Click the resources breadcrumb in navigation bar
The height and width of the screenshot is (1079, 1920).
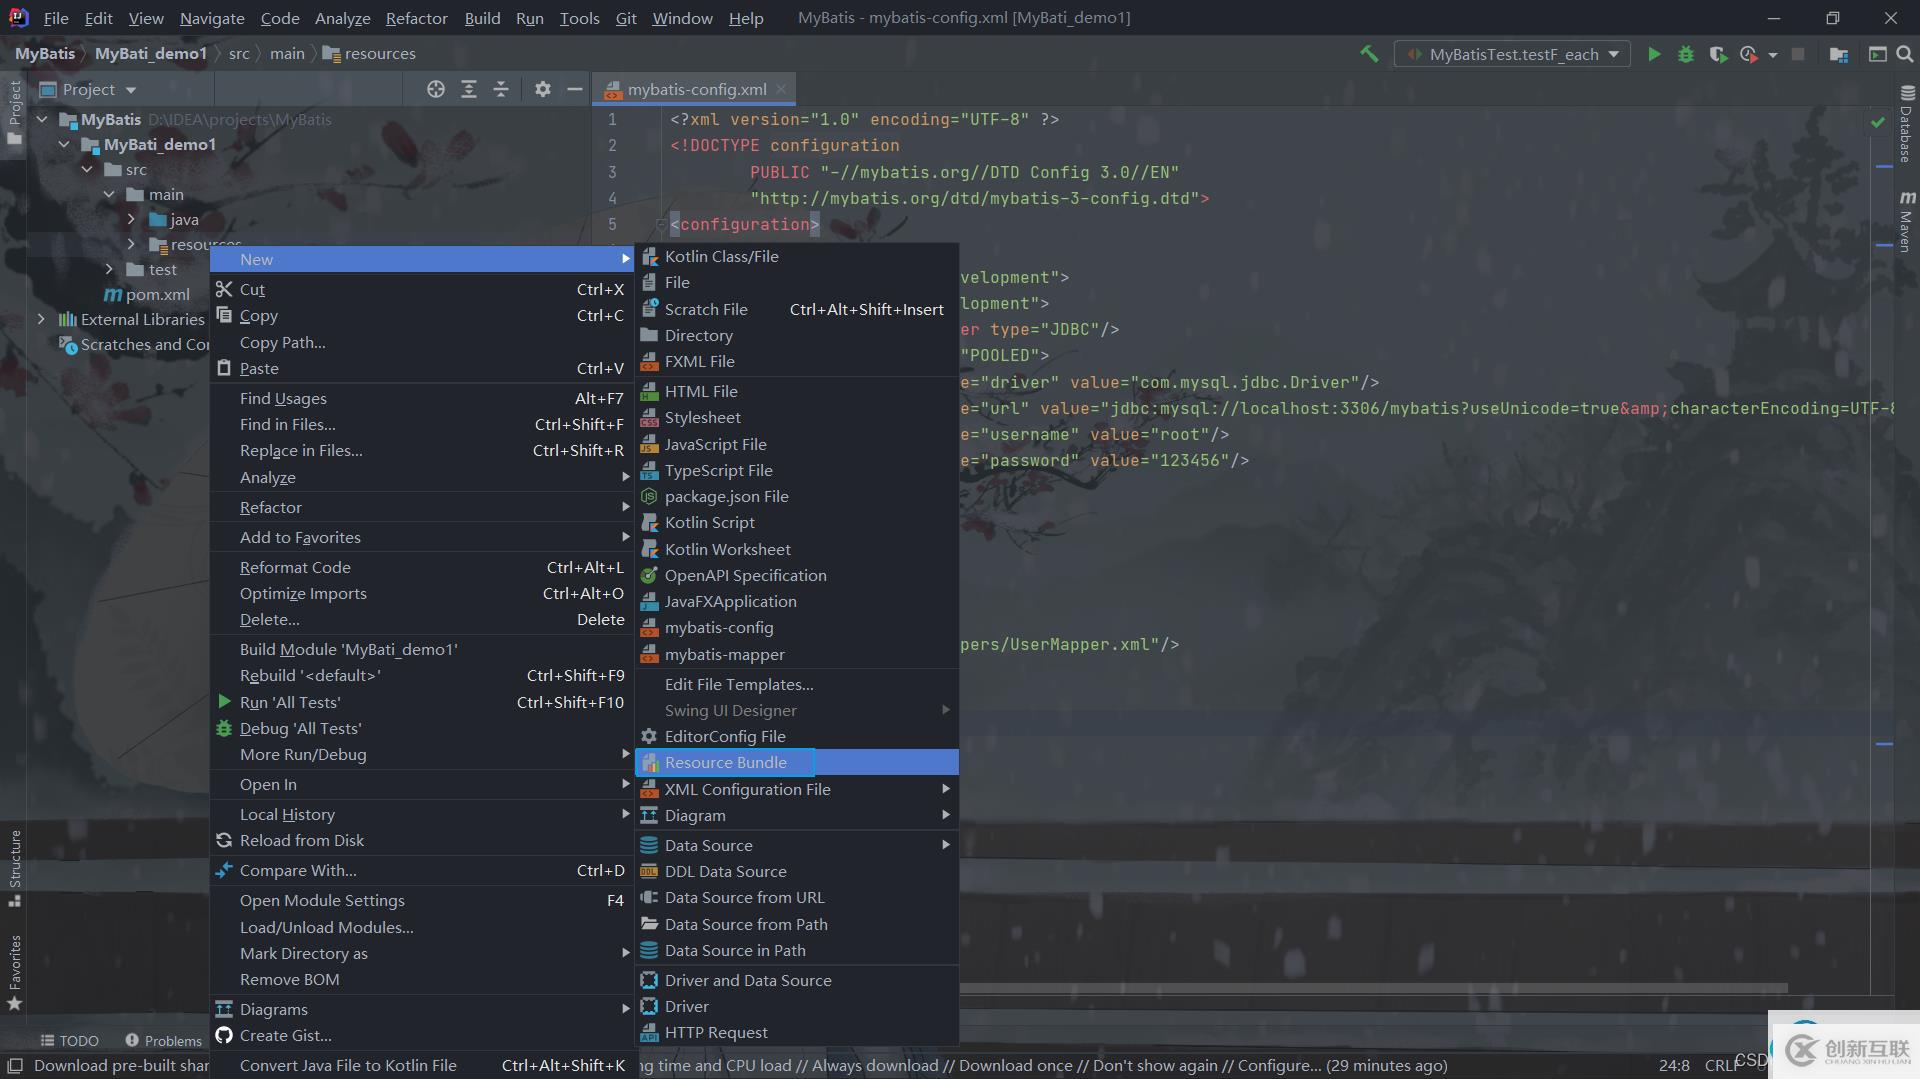click(369, 53)
